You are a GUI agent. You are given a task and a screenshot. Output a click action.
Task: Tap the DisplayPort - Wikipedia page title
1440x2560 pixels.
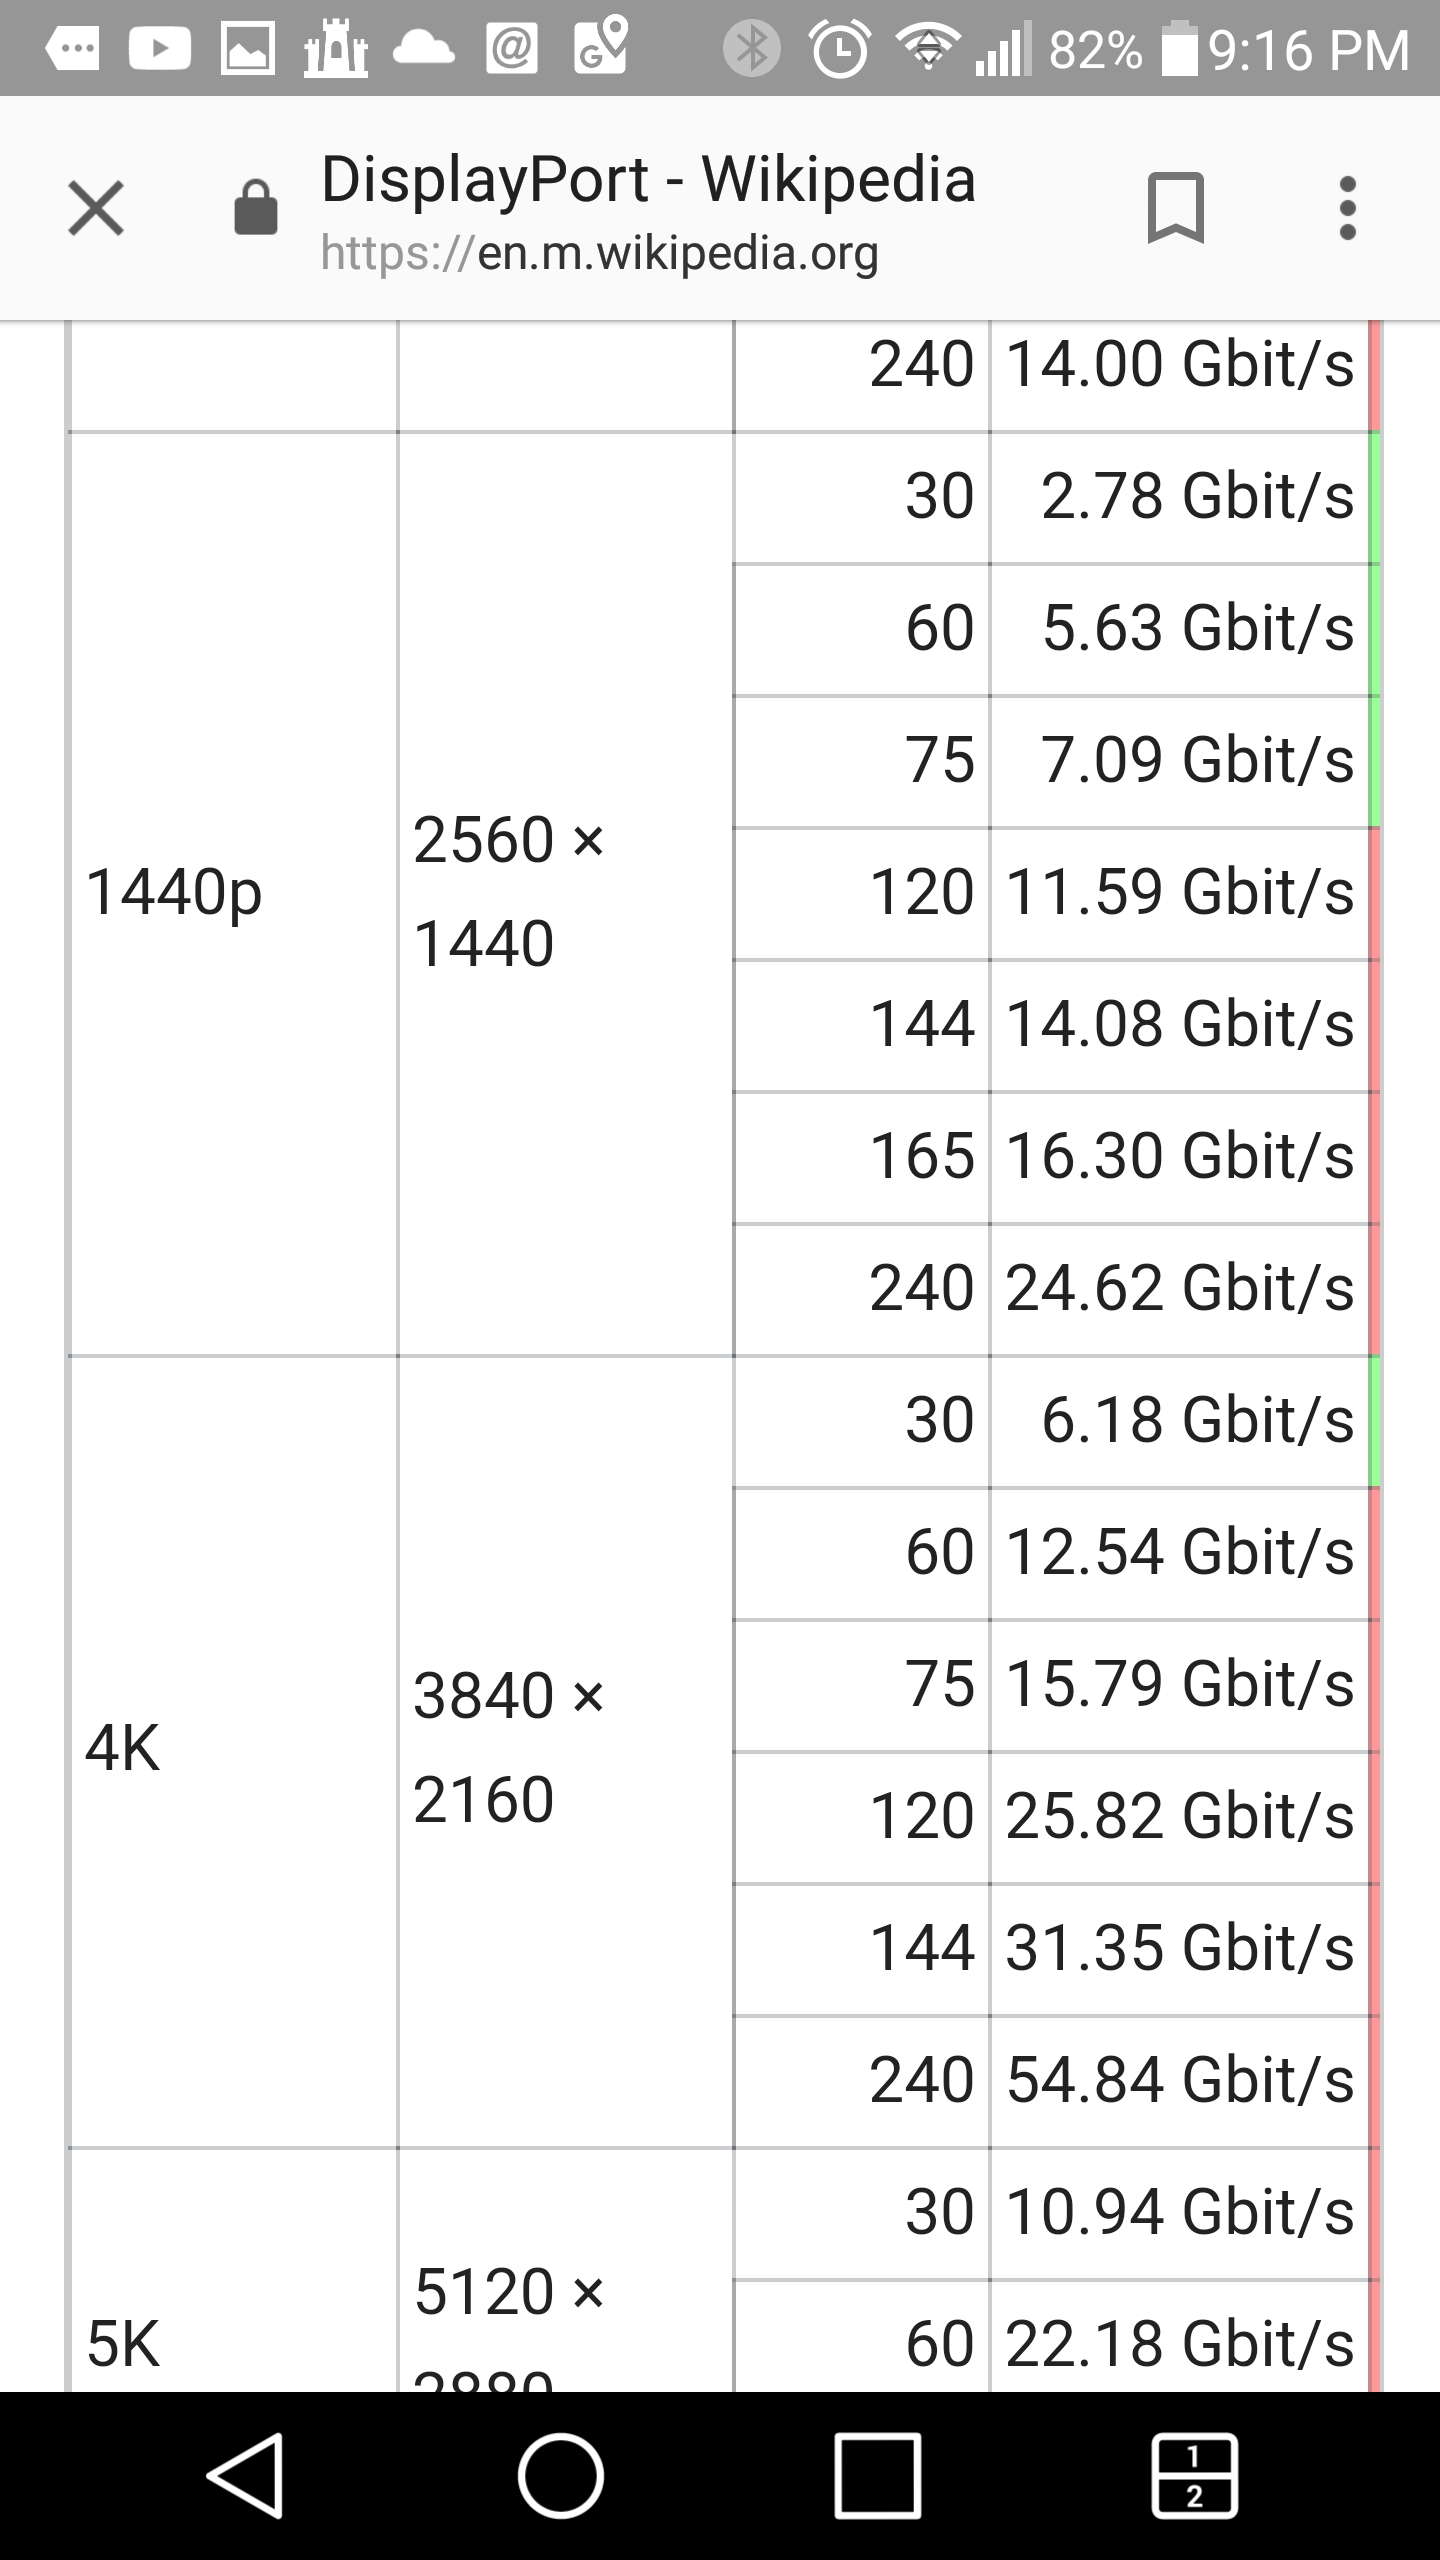(648, 180)
